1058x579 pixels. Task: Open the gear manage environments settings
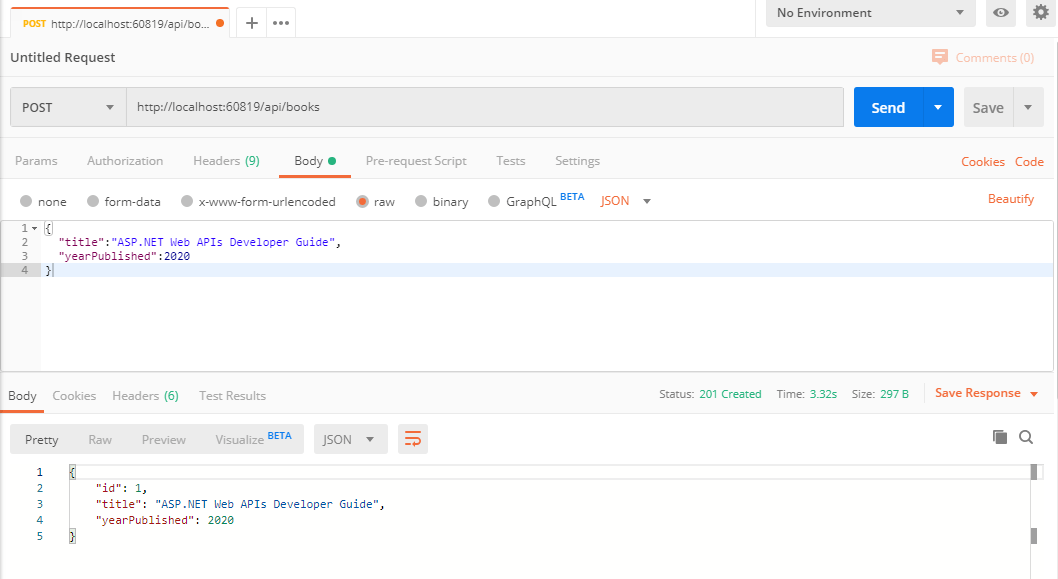tap(1041, 13)
